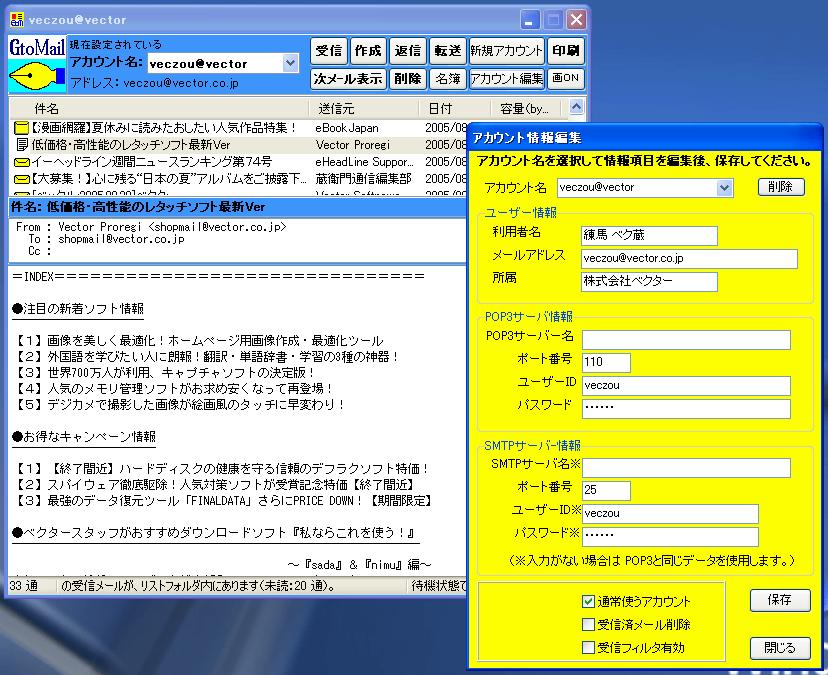Click the document icon of 低価格・高性能 mail
Viewport: 828px width, 675px height.
point(22,145)
